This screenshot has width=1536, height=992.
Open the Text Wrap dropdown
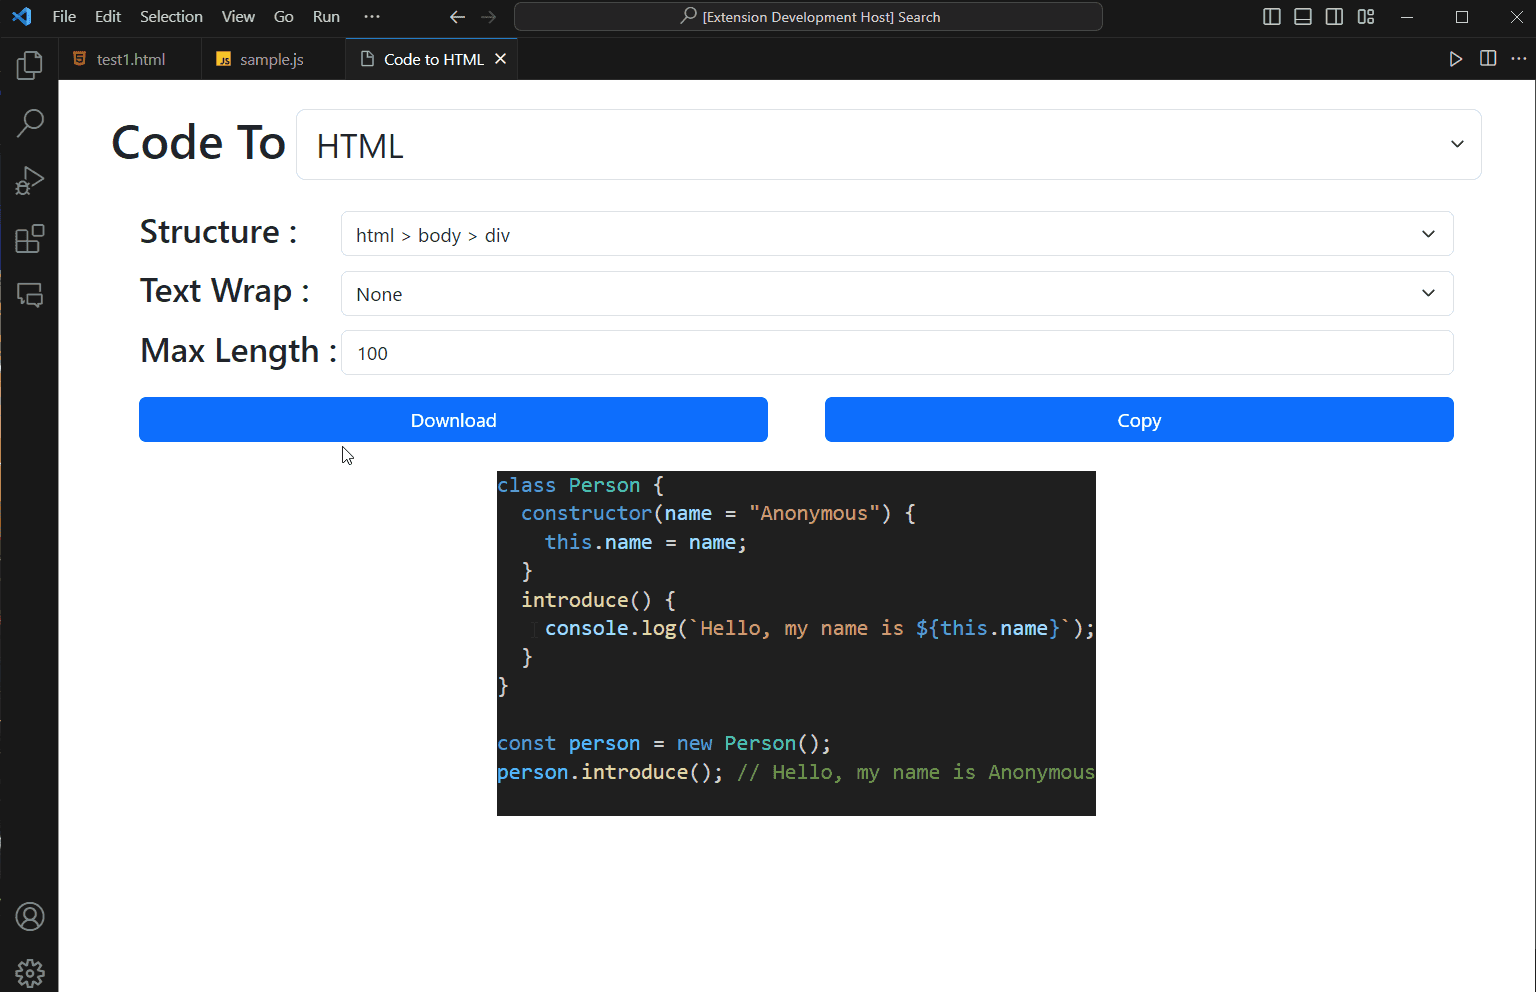tap(897, 293)
